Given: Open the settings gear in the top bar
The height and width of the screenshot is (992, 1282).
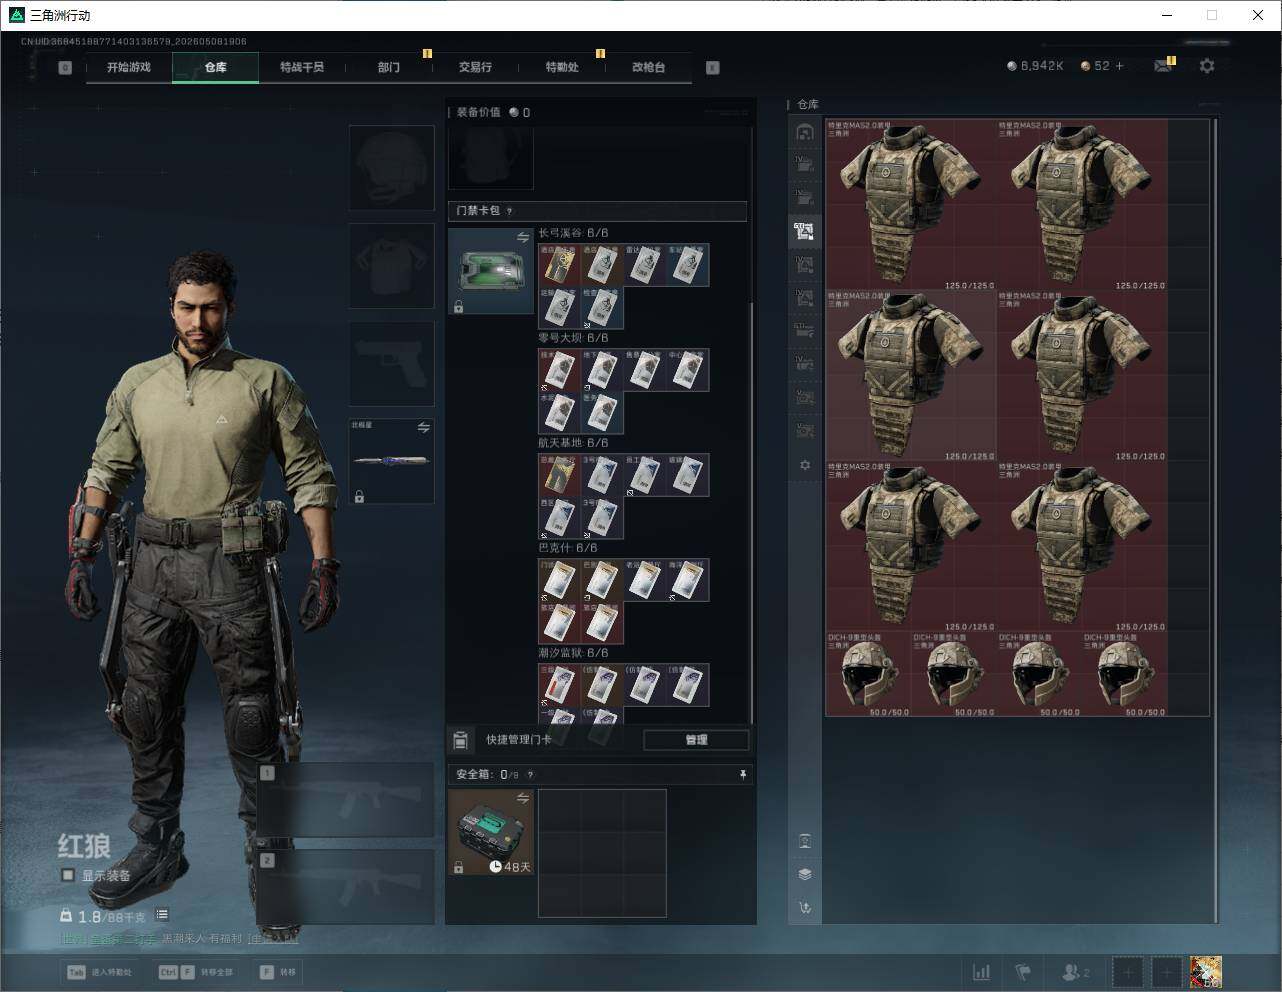Looking at the screenshot, I should [x=1207, y=66].
